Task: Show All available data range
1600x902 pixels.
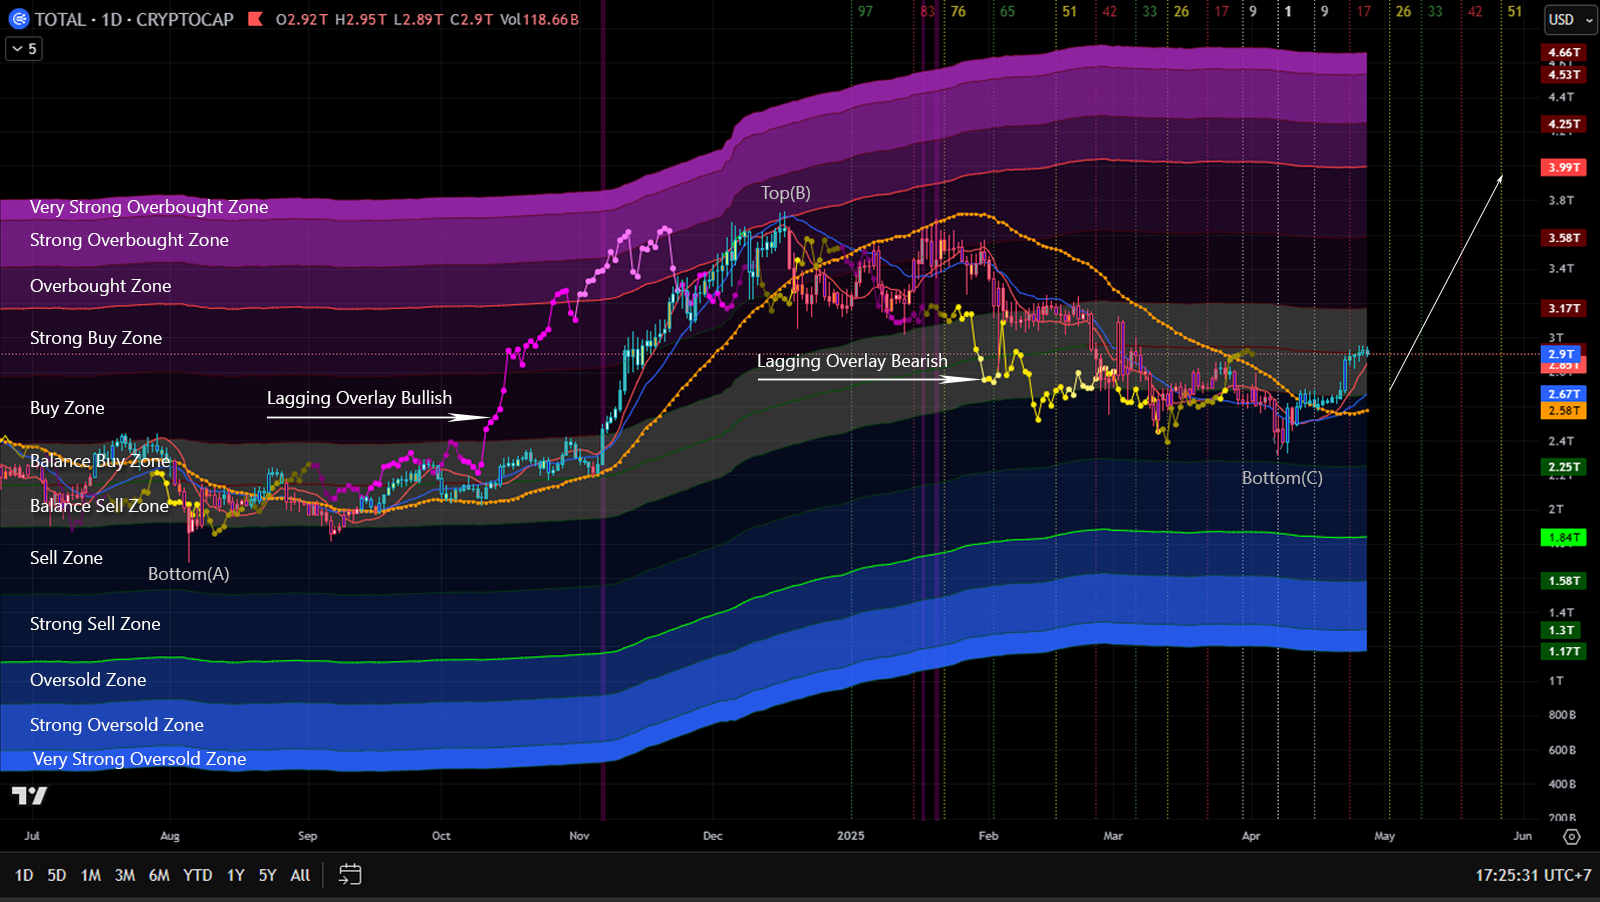Action: 300,875
